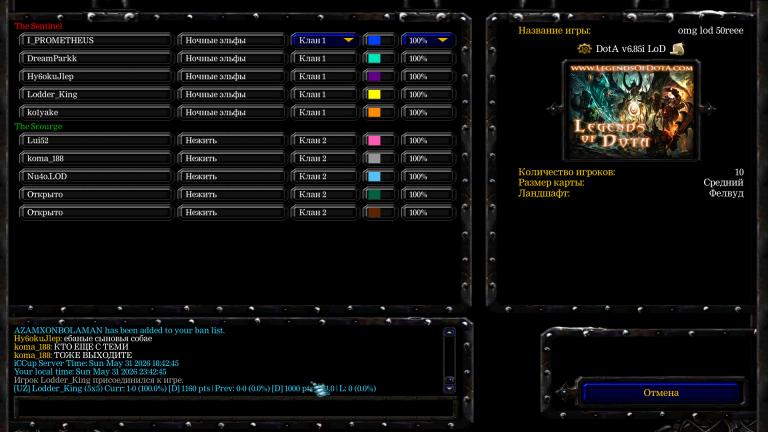This screenshot has height=432, width=768.
Task: Click the koma_188 player slot
Action: [96, 158]
